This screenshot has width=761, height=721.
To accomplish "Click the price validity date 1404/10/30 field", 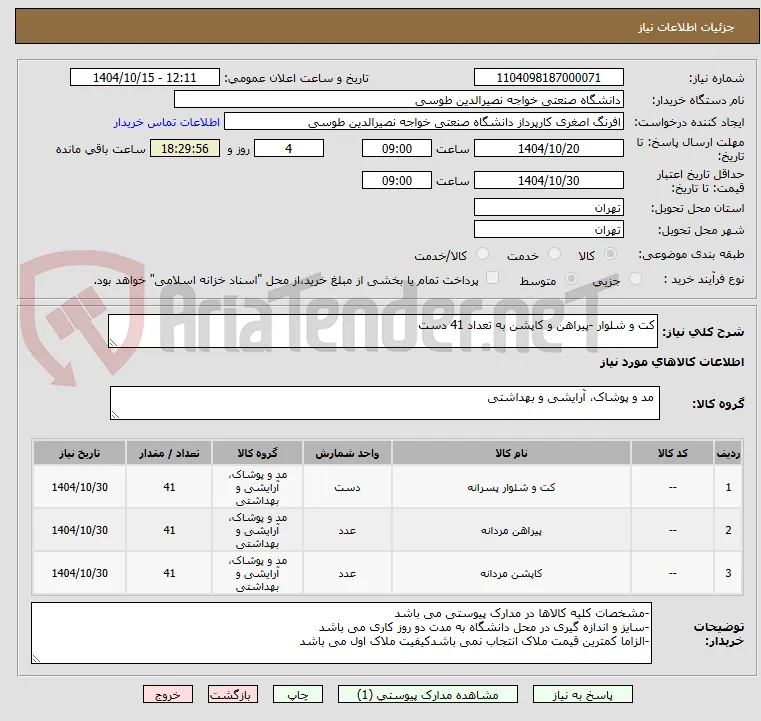I will tap(548, 180).
